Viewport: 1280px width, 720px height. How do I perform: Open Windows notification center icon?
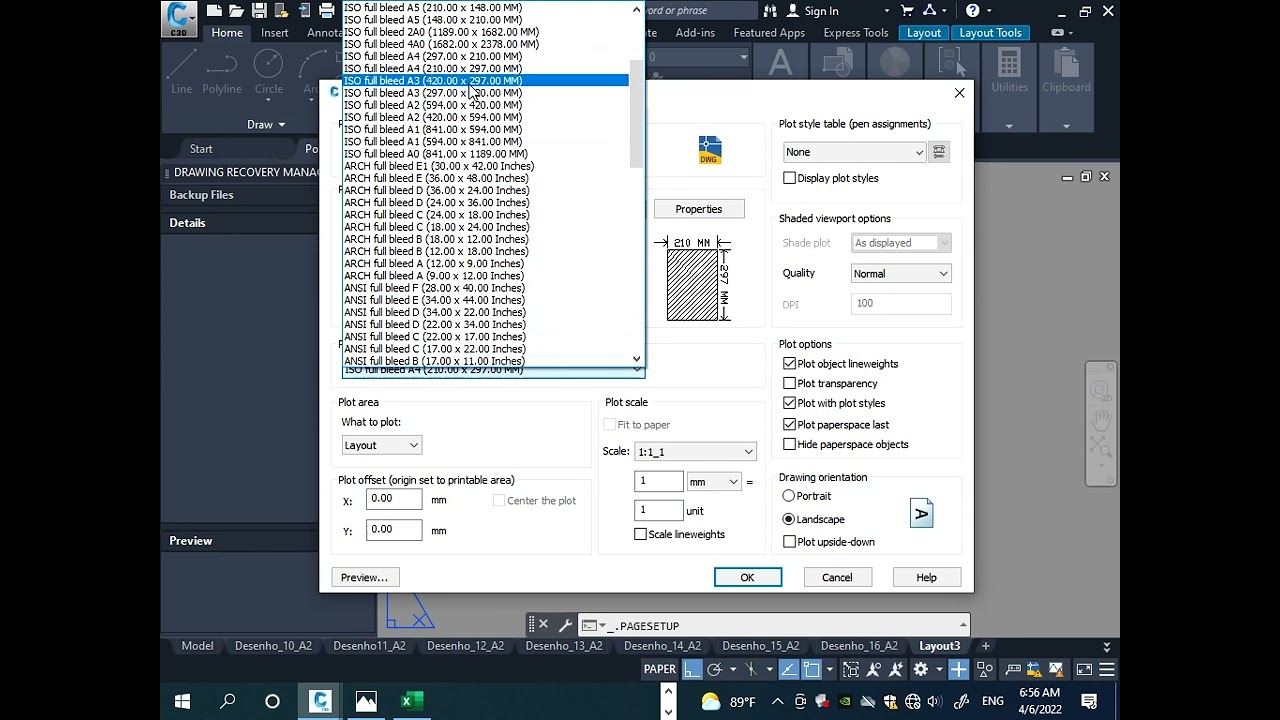click(1089, 701)
